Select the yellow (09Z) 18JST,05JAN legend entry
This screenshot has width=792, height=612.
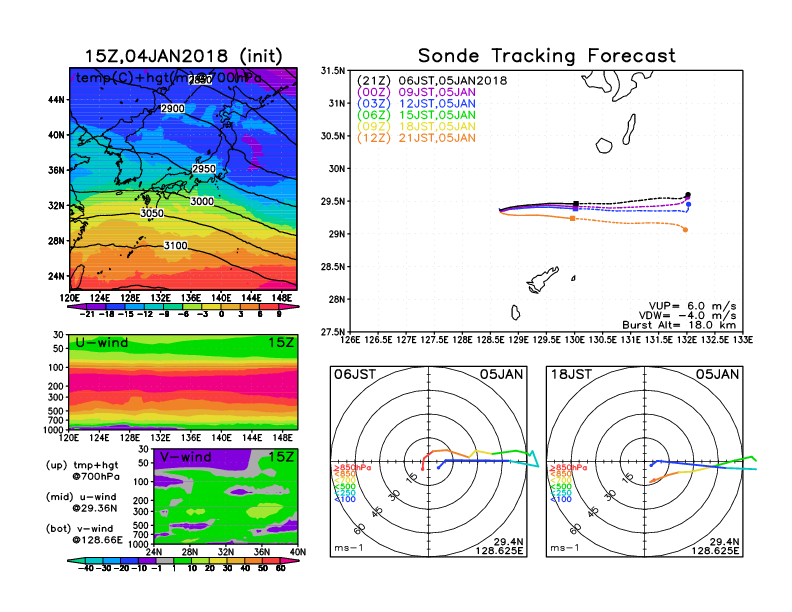(x=416, y=127)
